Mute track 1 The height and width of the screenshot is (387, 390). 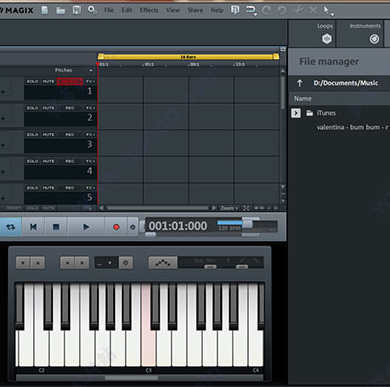click(48, 81)
